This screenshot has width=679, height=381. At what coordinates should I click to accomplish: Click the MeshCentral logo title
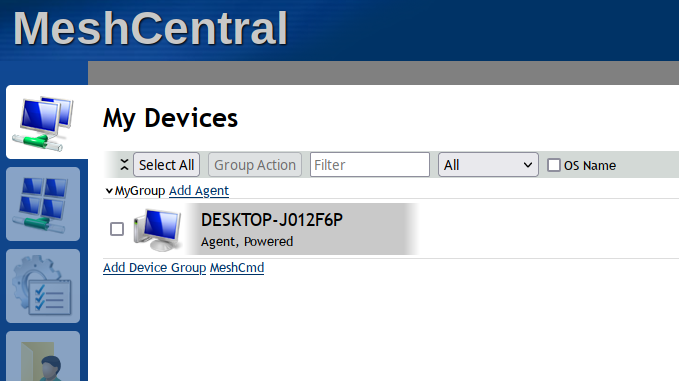[151, 29]
